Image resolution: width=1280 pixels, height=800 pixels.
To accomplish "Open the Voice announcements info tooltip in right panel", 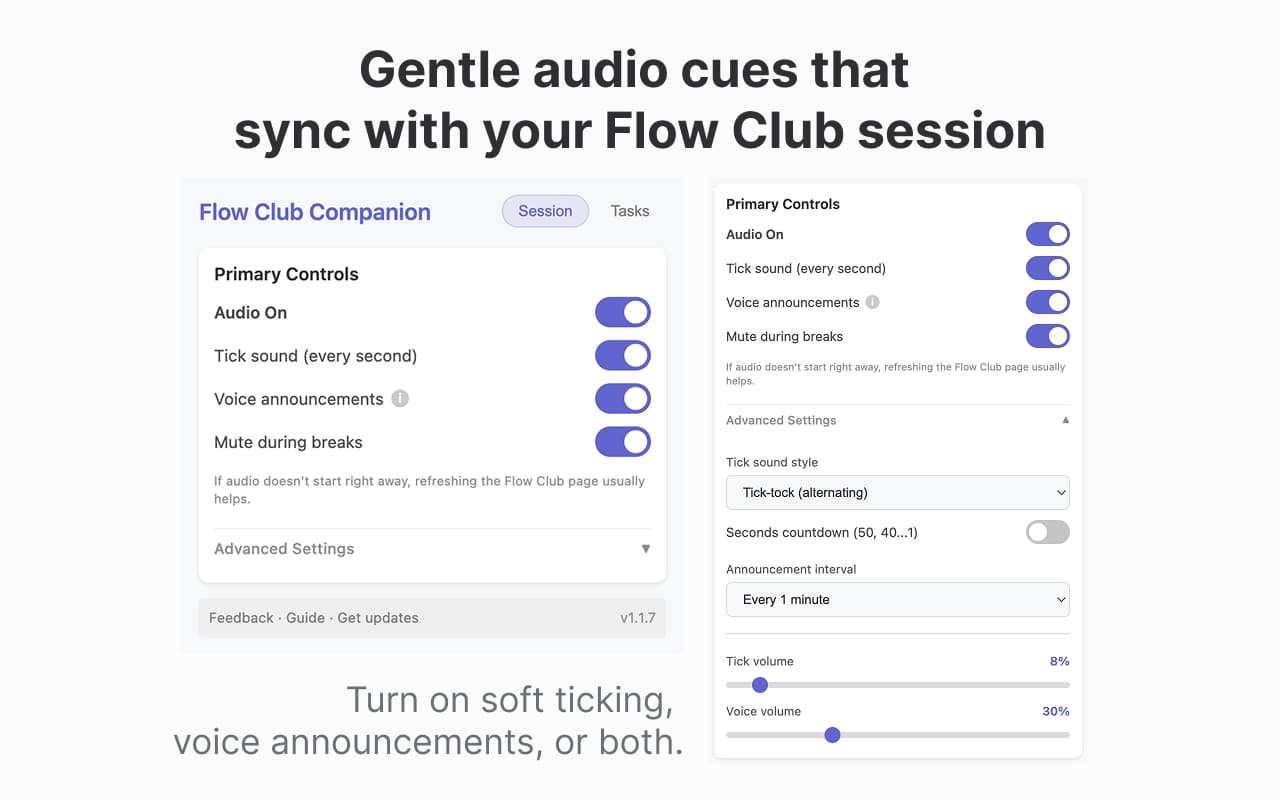I will (x=873, y=302).
